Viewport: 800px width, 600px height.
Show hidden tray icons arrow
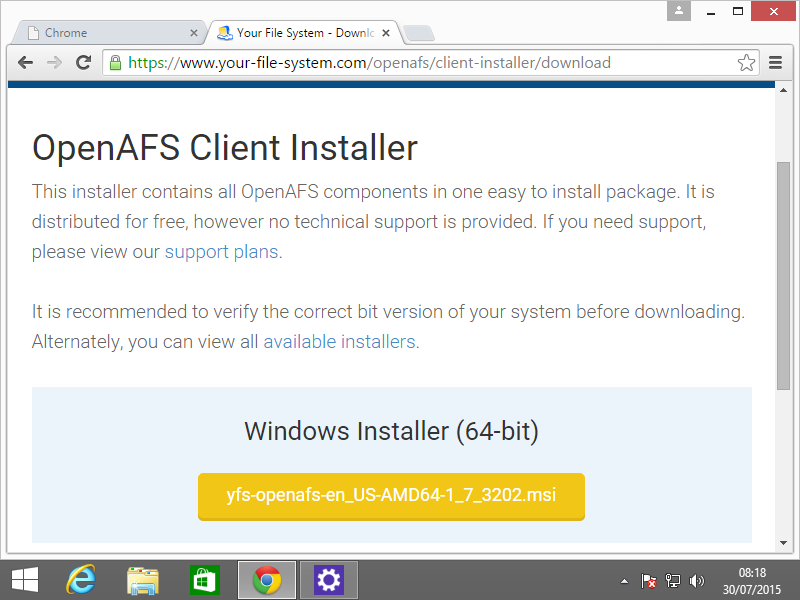[624, 581]
